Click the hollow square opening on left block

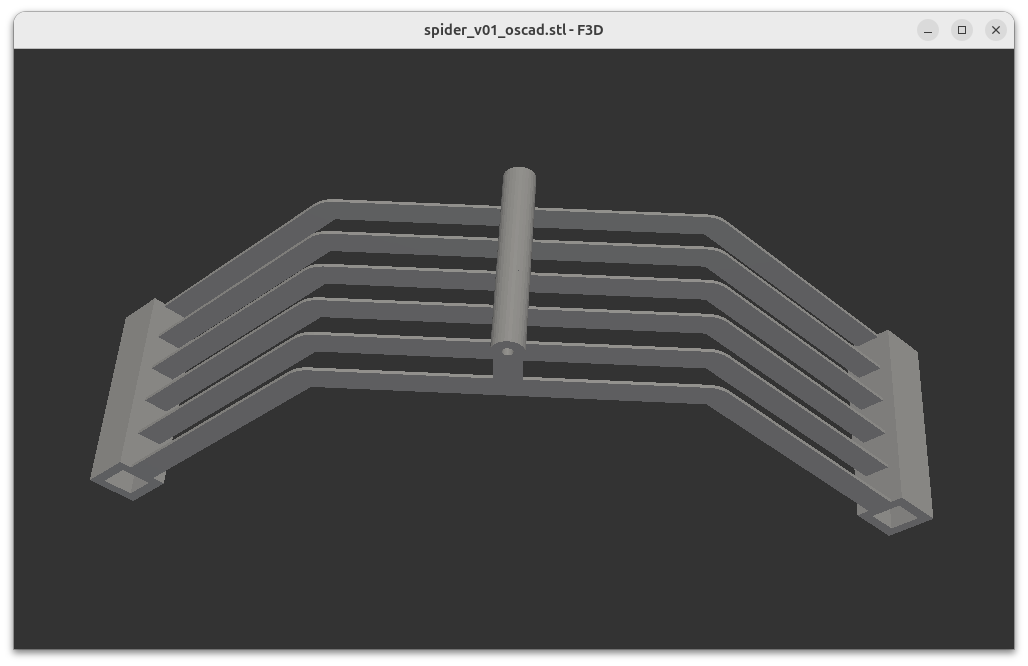pos(129,482)
